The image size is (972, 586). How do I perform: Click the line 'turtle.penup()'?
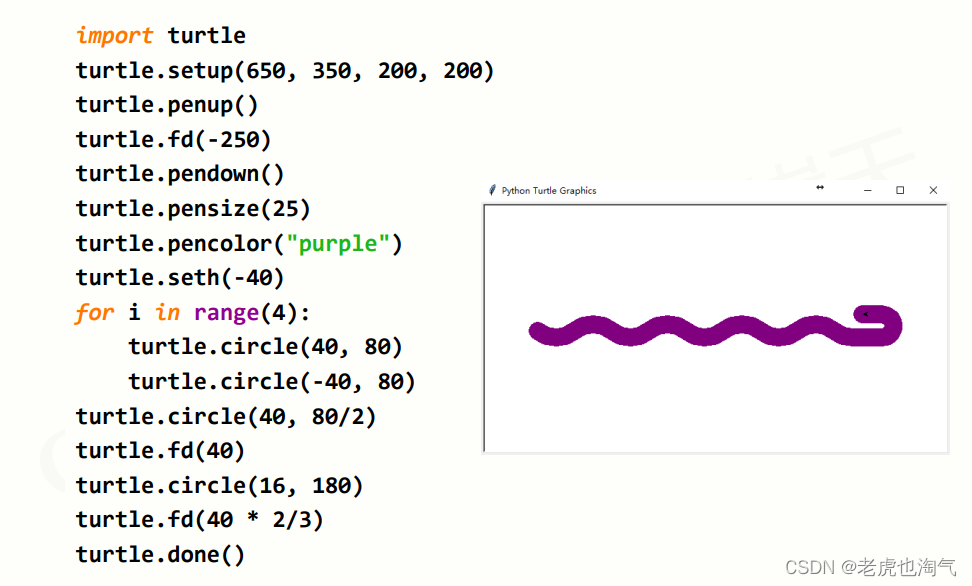tap(167, 105)
